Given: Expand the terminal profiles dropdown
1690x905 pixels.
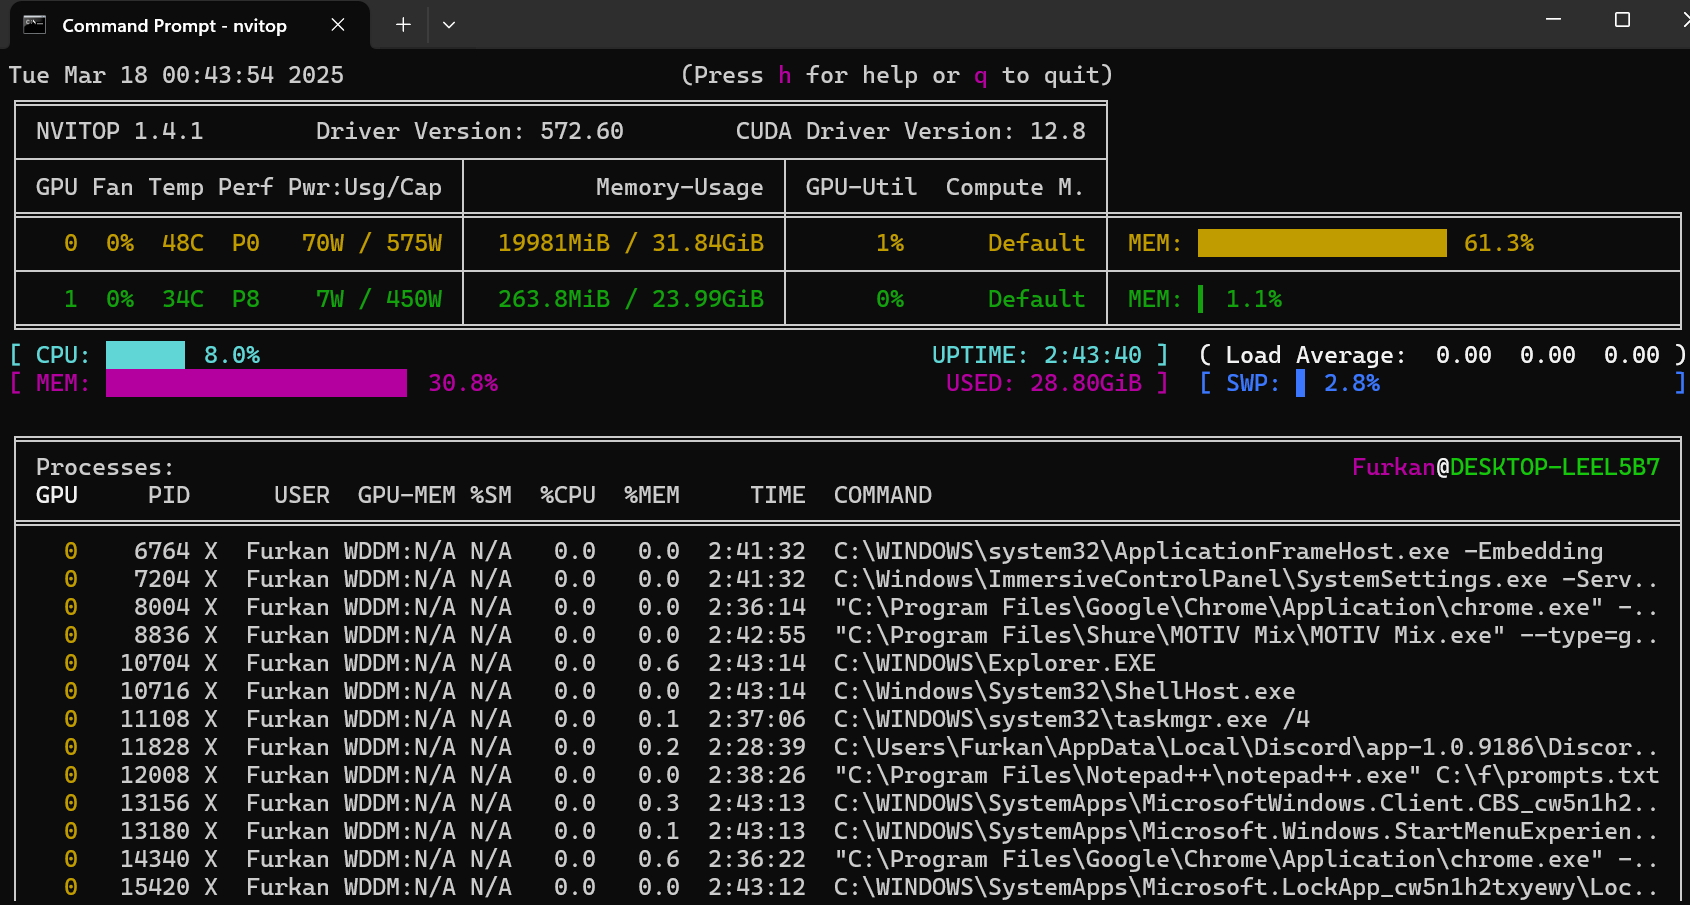Looking at the screenshot, I should (449, 25).
